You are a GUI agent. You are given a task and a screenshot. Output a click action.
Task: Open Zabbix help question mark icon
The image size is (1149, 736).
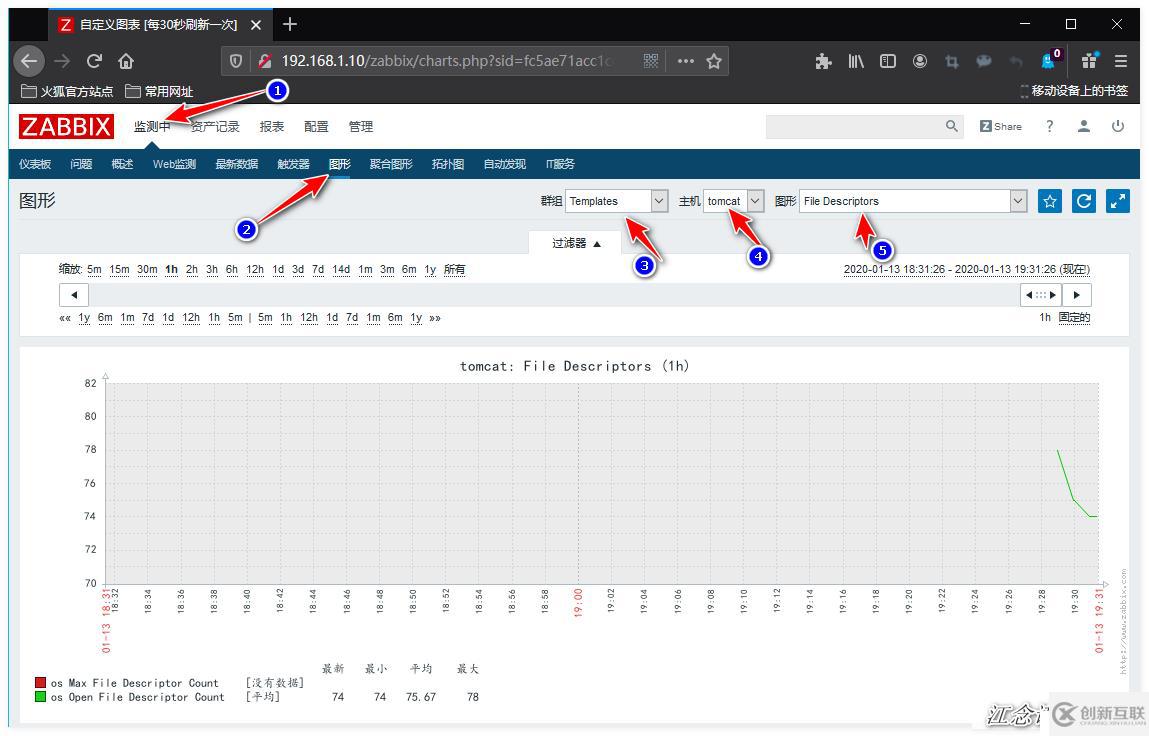(1049, 126)
